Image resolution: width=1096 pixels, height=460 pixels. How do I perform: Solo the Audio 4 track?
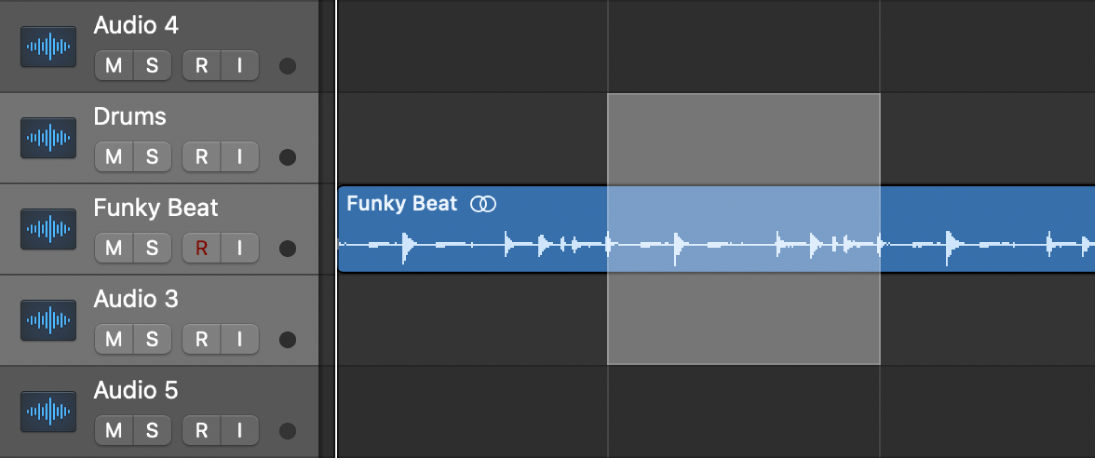coord(152,67)
